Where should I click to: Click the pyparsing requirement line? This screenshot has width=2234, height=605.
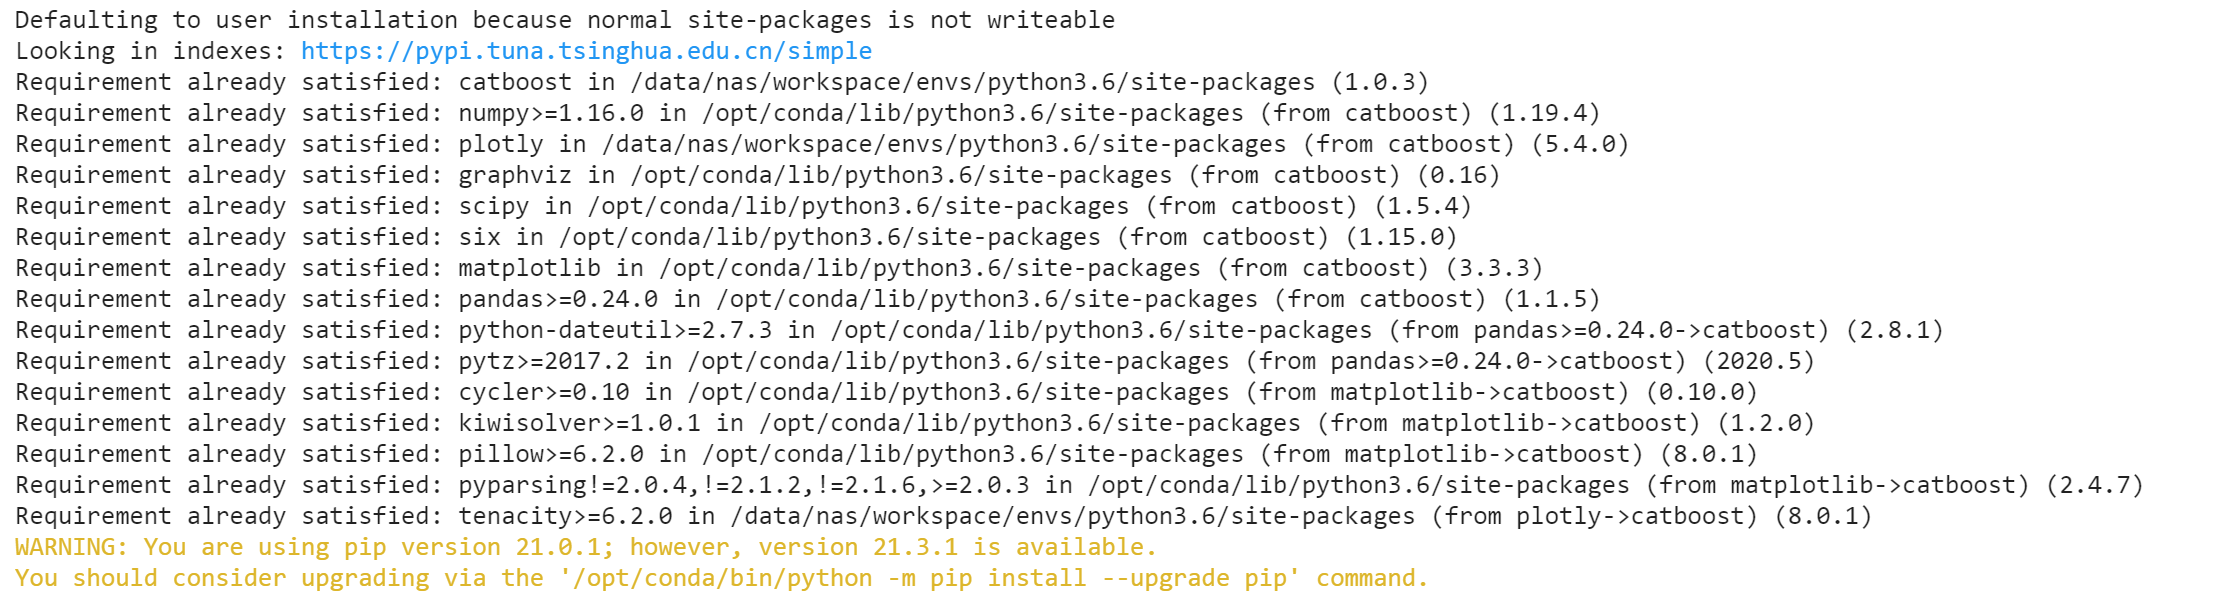1079,485
